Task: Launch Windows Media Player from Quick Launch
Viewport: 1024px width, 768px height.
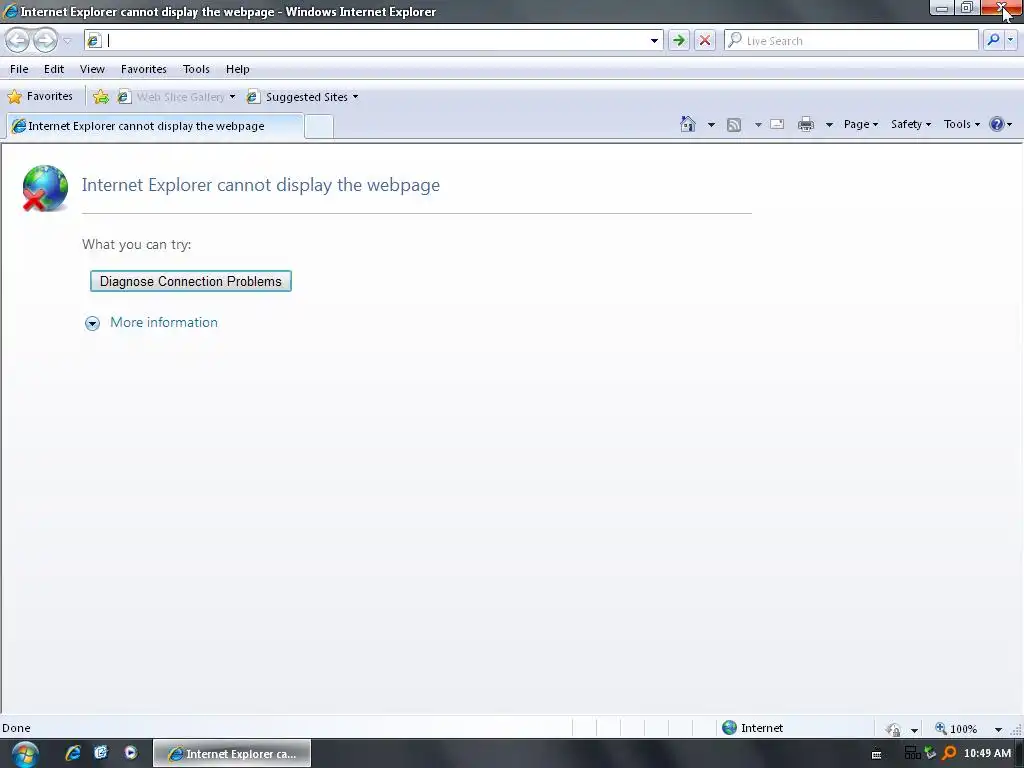Action: [131, 753]
